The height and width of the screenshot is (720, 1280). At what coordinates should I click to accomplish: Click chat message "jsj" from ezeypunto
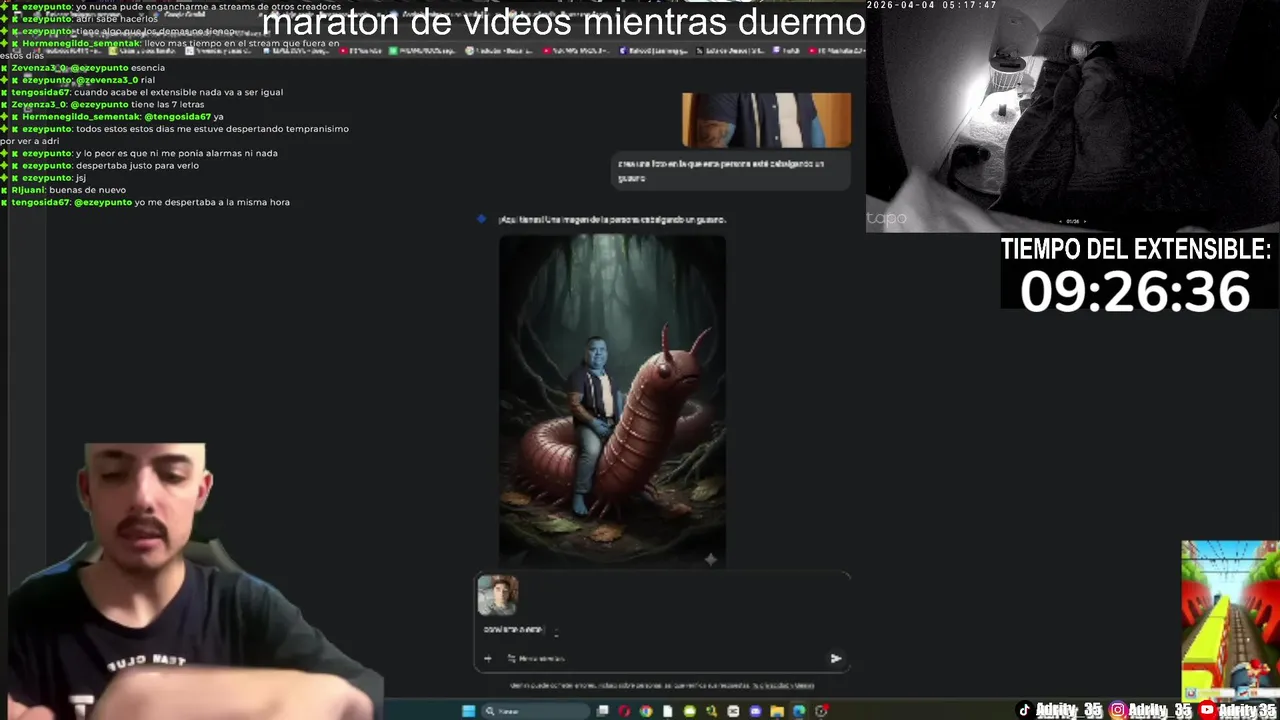click(81, 177)
